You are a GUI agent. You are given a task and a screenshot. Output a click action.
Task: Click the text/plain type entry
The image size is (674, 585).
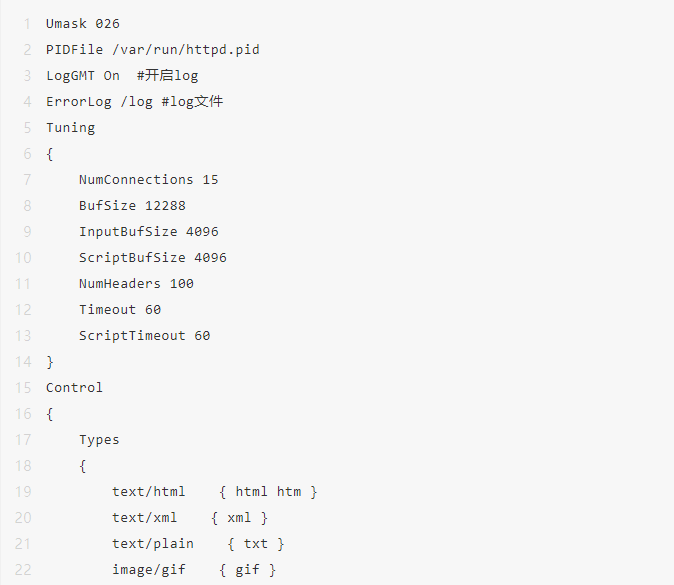pyautogui.click(x=152, y=543)
